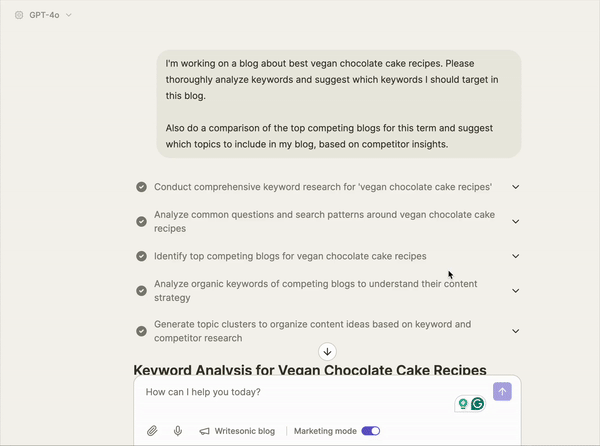Screen dimensions: 600x446
Task: Click the green Grammarly icon
Action: click(478, 404)
